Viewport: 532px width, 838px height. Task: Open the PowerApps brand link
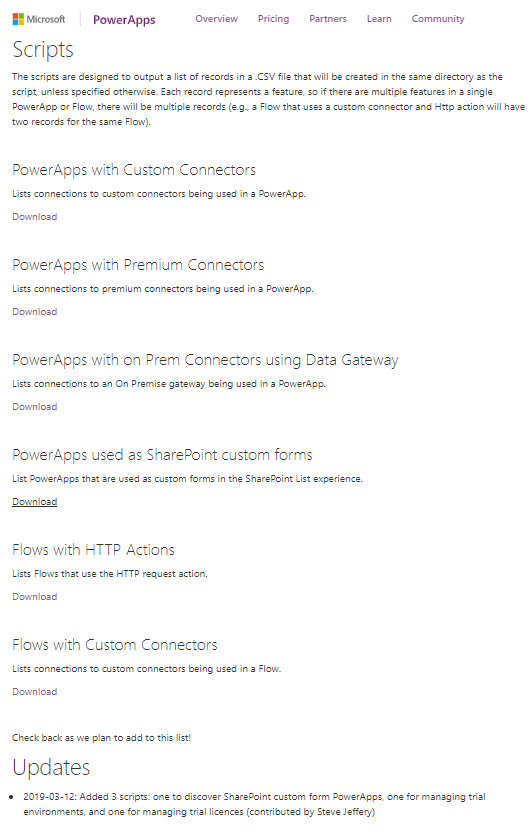124,20
